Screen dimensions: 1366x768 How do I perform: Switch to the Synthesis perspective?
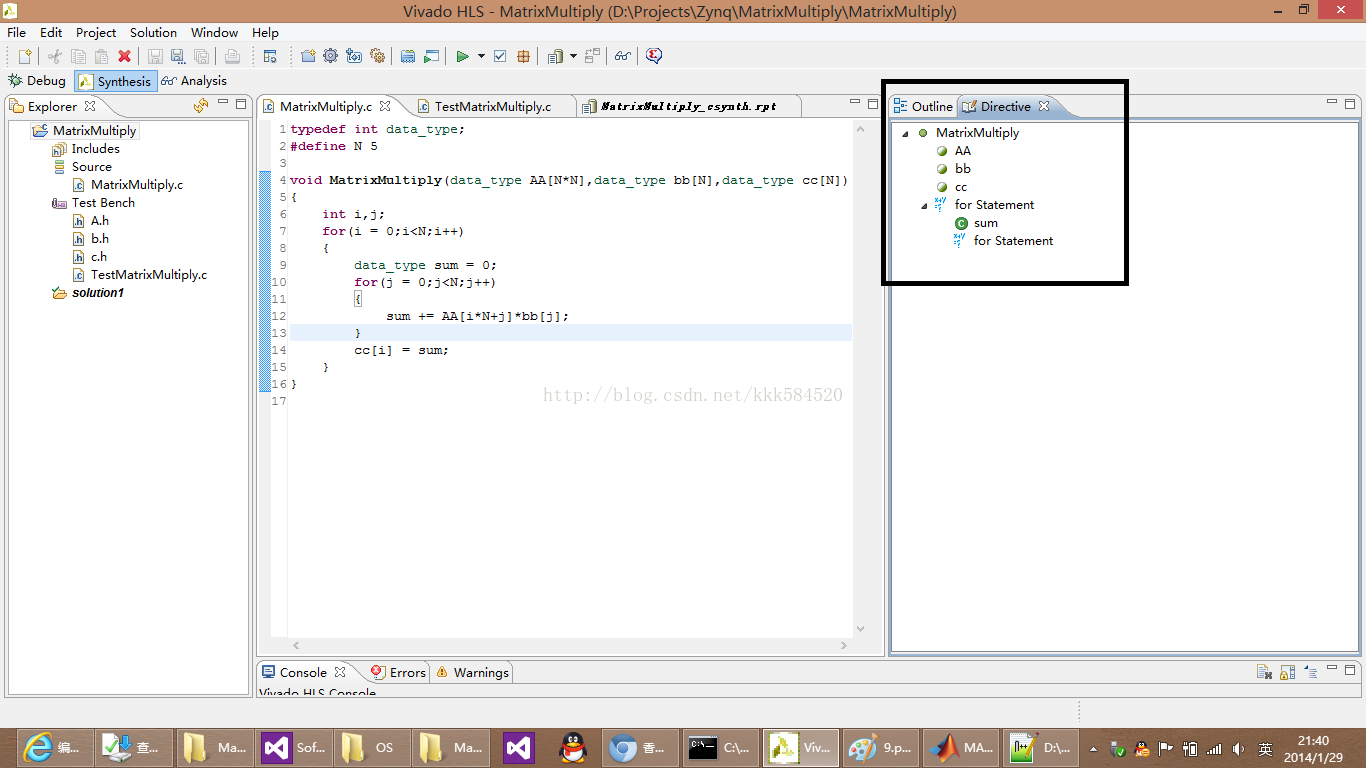tap(115, 81)
